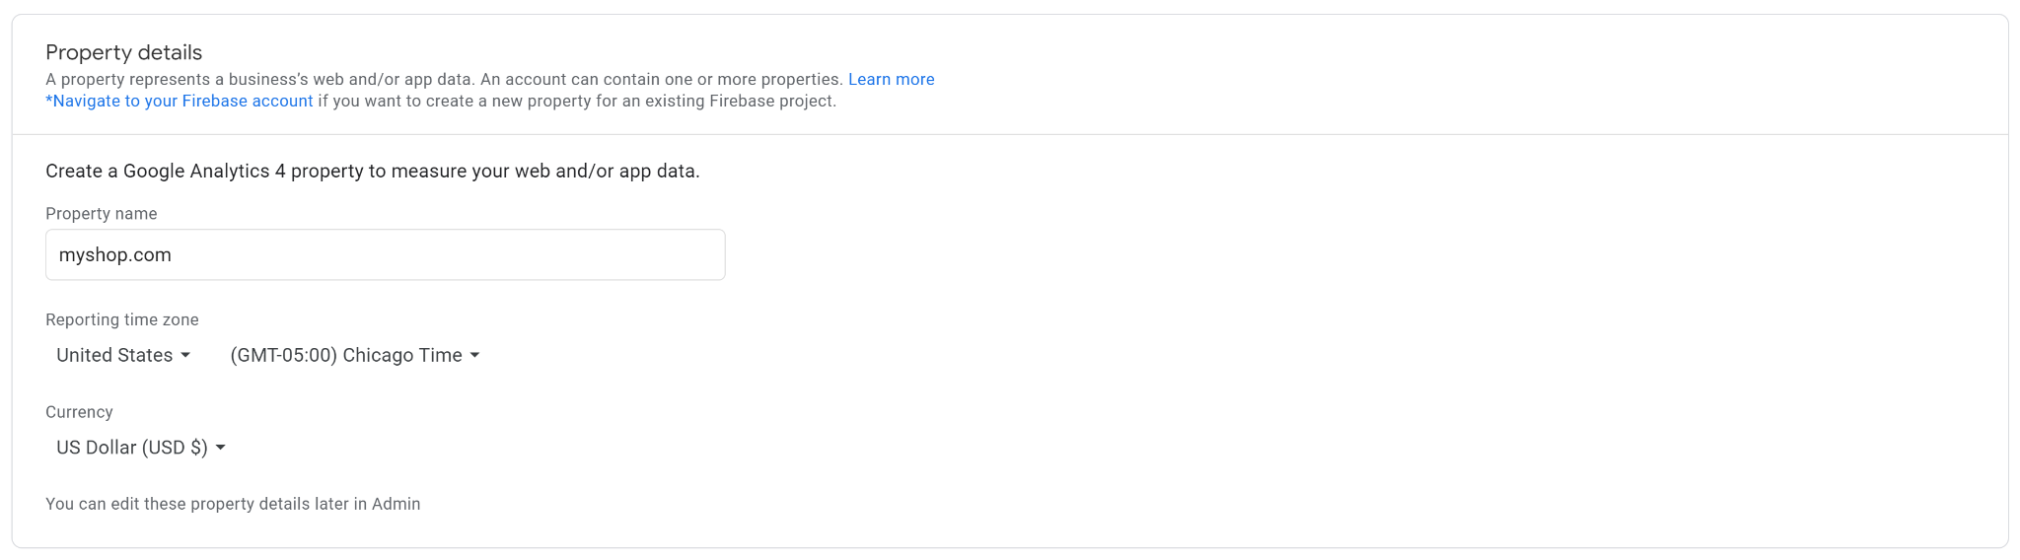
Task: Click the Currency label
Action: [79, 412]
